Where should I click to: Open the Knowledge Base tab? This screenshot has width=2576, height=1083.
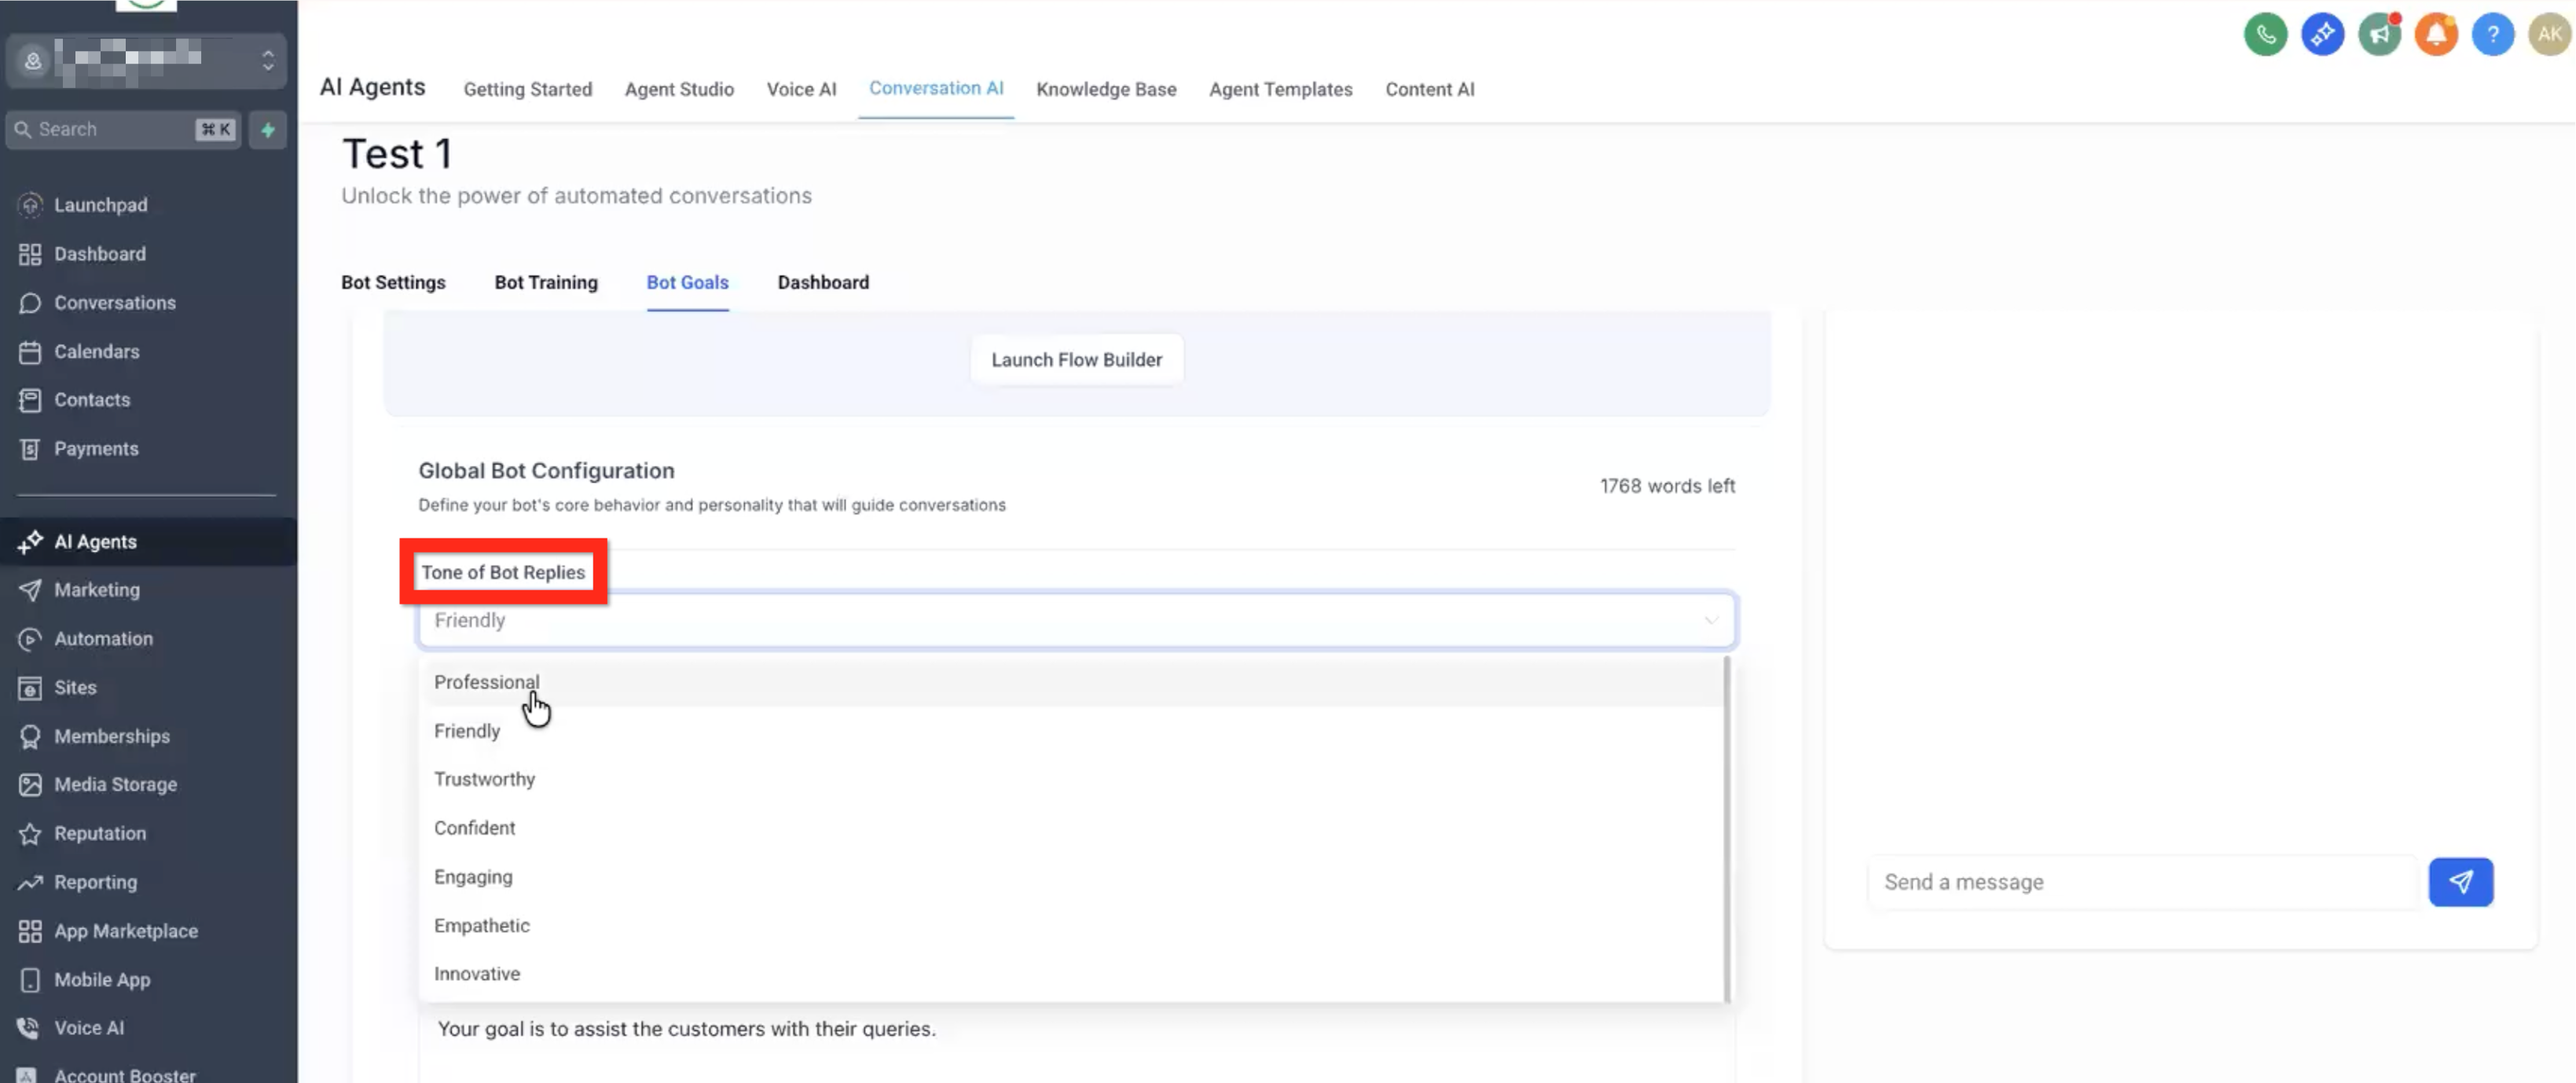pyautogui.click(x=1106, y=89)
